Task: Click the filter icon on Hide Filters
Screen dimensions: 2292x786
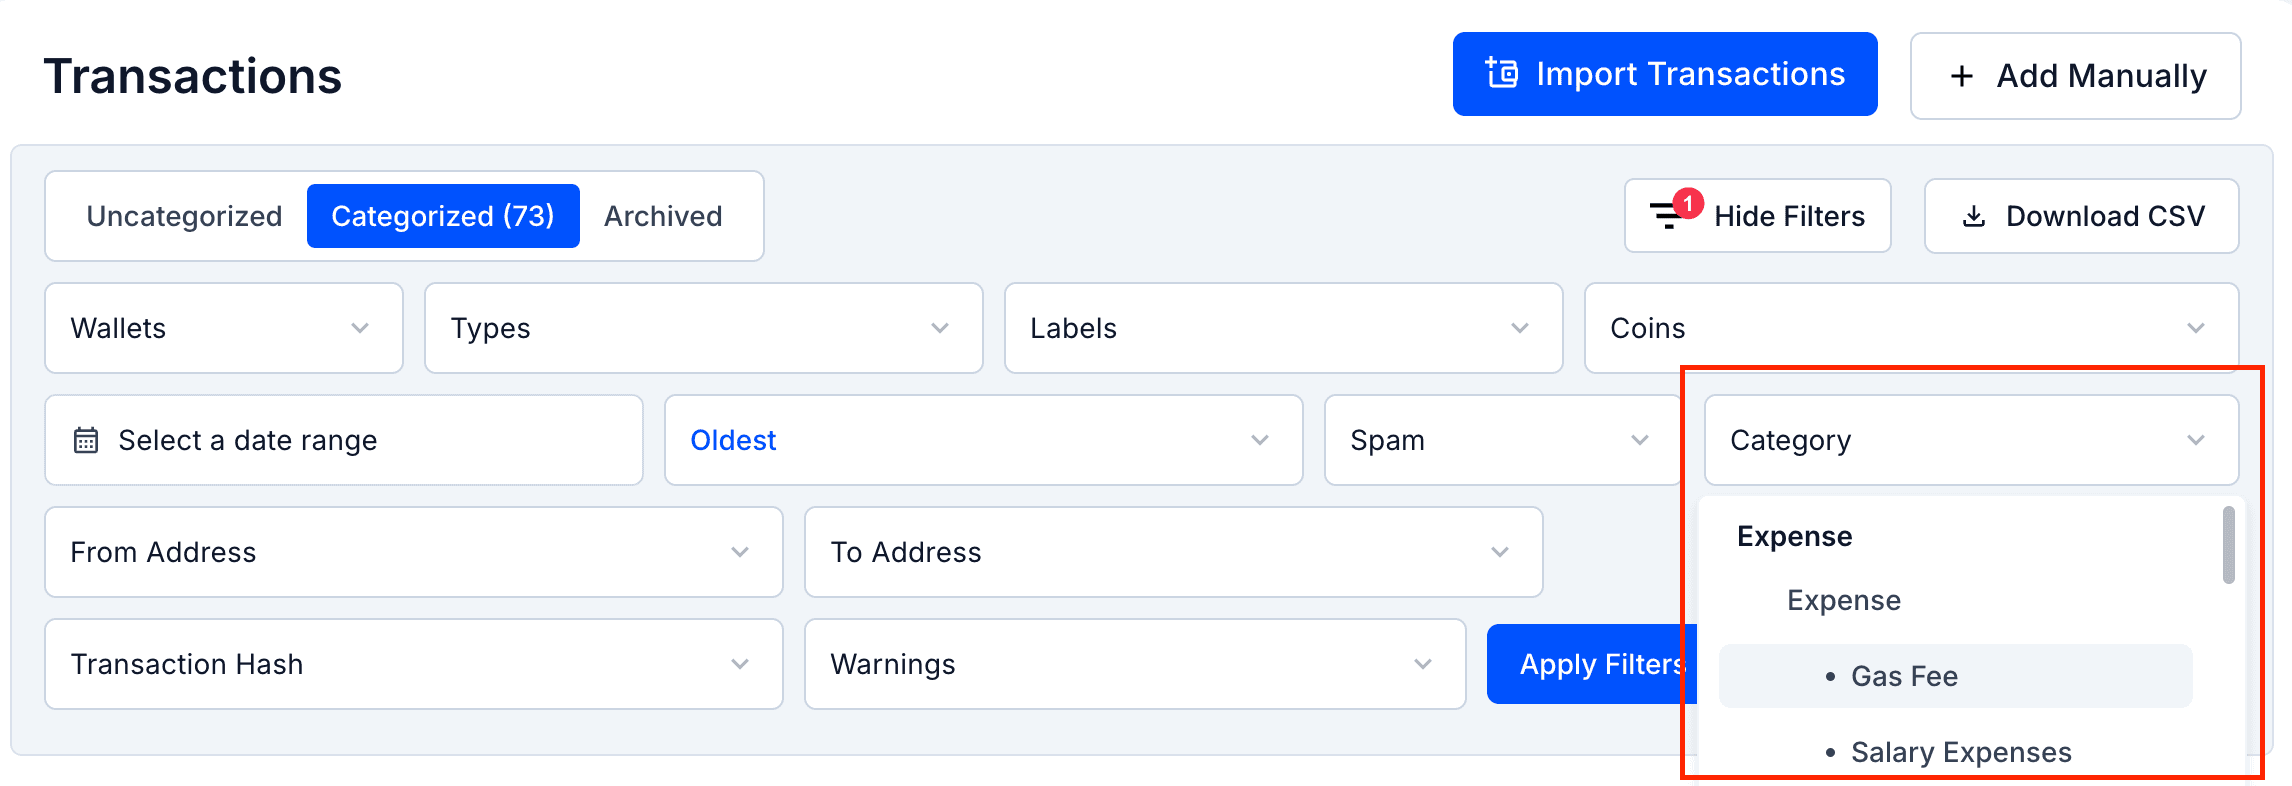Action: click(1666, 216)
